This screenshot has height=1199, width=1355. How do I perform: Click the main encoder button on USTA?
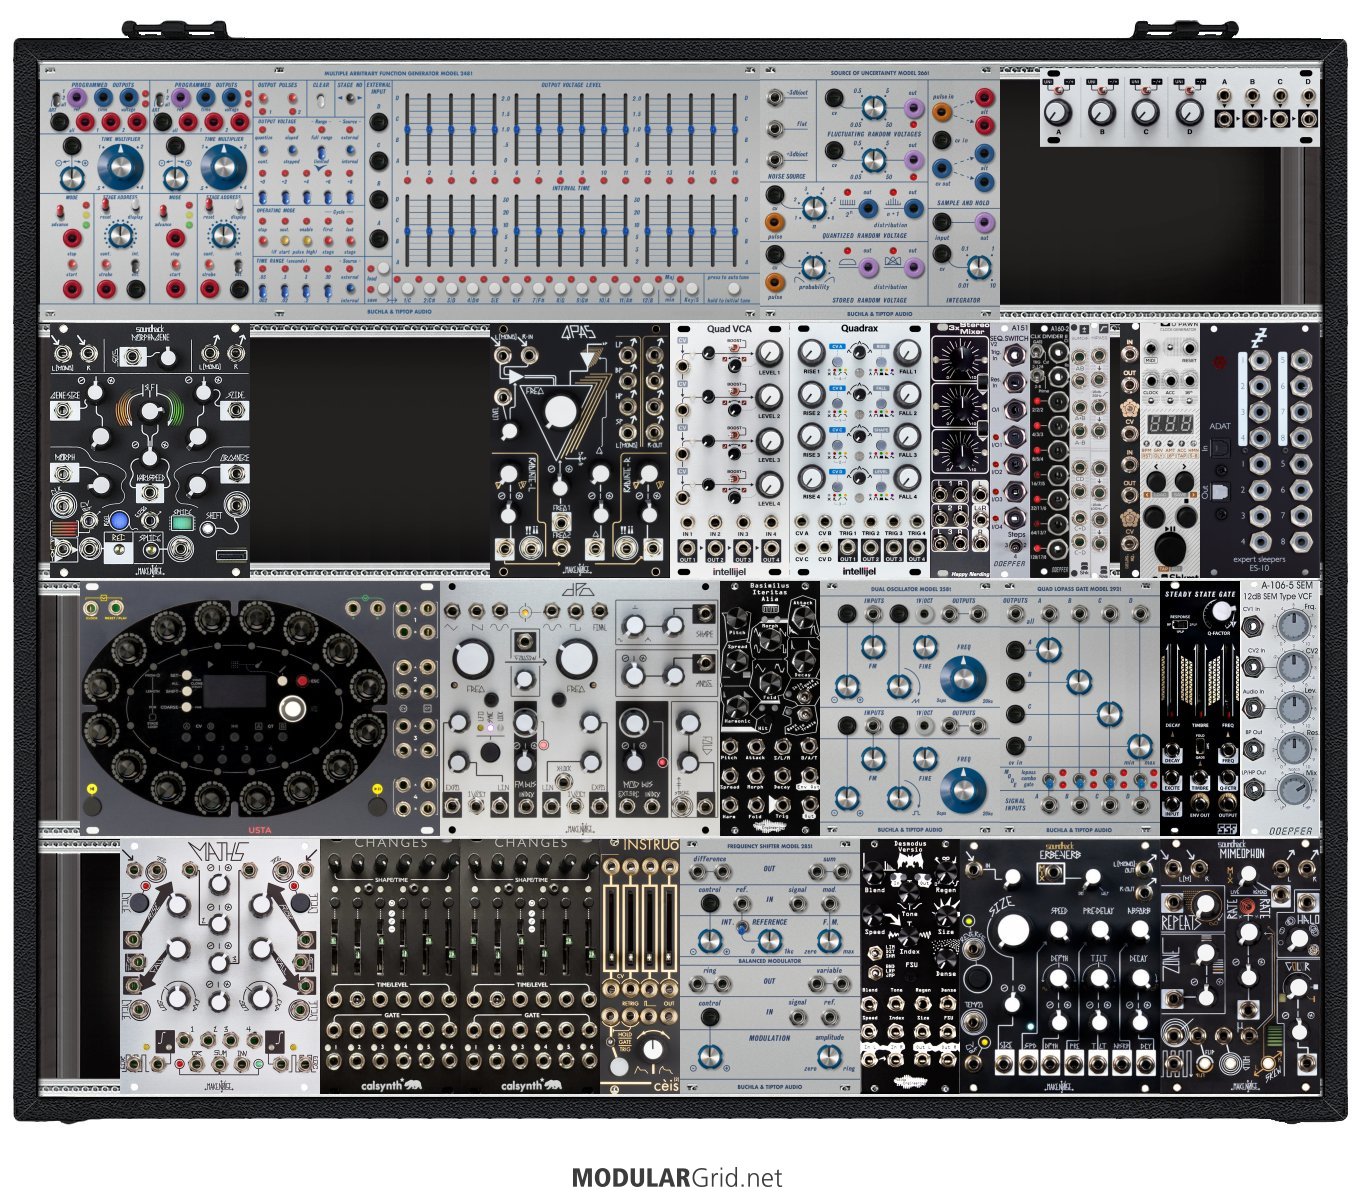292,708
